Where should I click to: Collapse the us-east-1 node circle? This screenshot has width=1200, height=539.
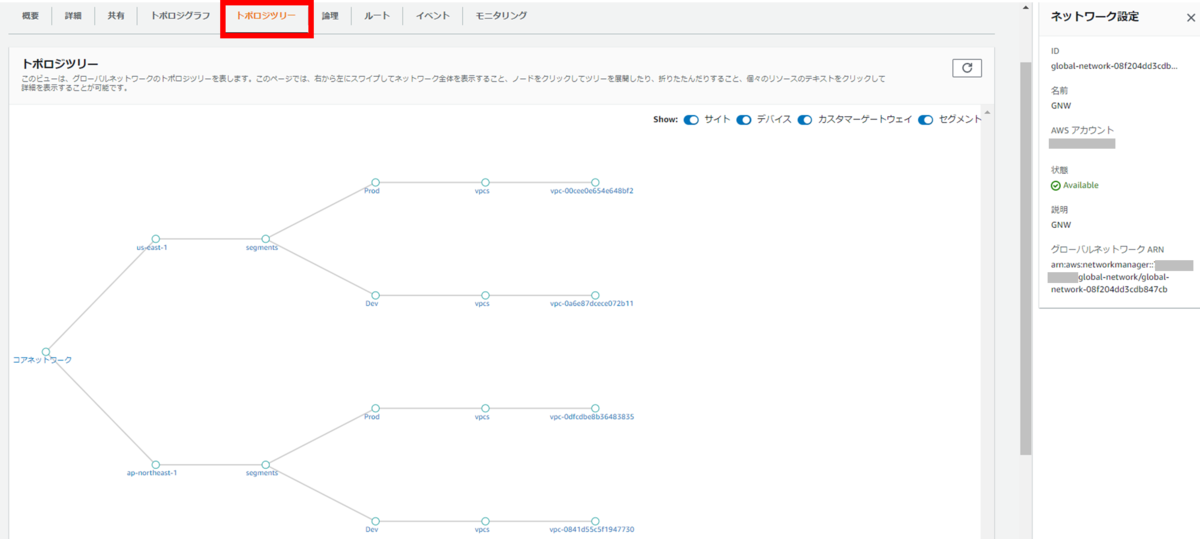[x=155, y=239]
